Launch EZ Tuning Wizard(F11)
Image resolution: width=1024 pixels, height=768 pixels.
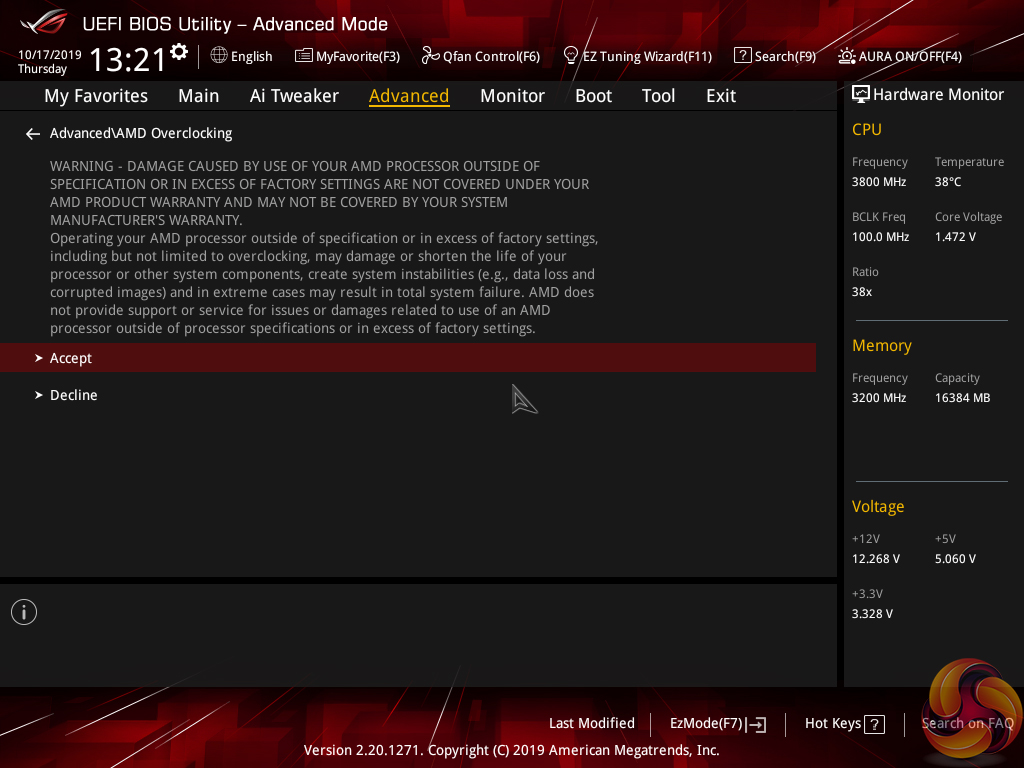click(x=637, y=56)
